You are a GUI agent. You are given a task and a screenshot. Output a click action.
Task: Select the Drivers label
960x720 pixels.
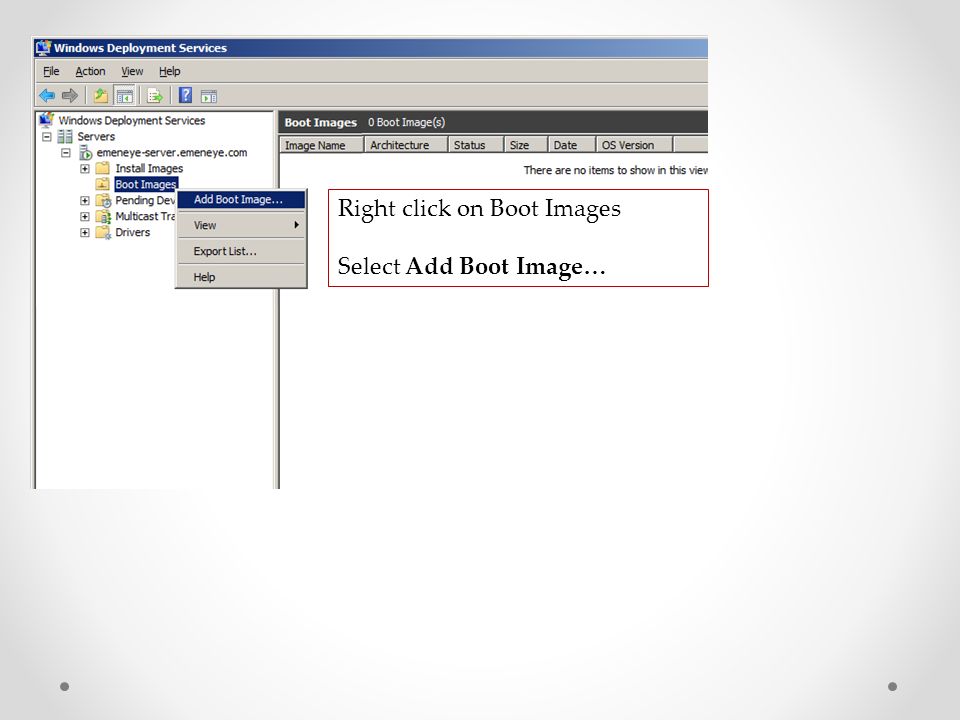[133, 232]
